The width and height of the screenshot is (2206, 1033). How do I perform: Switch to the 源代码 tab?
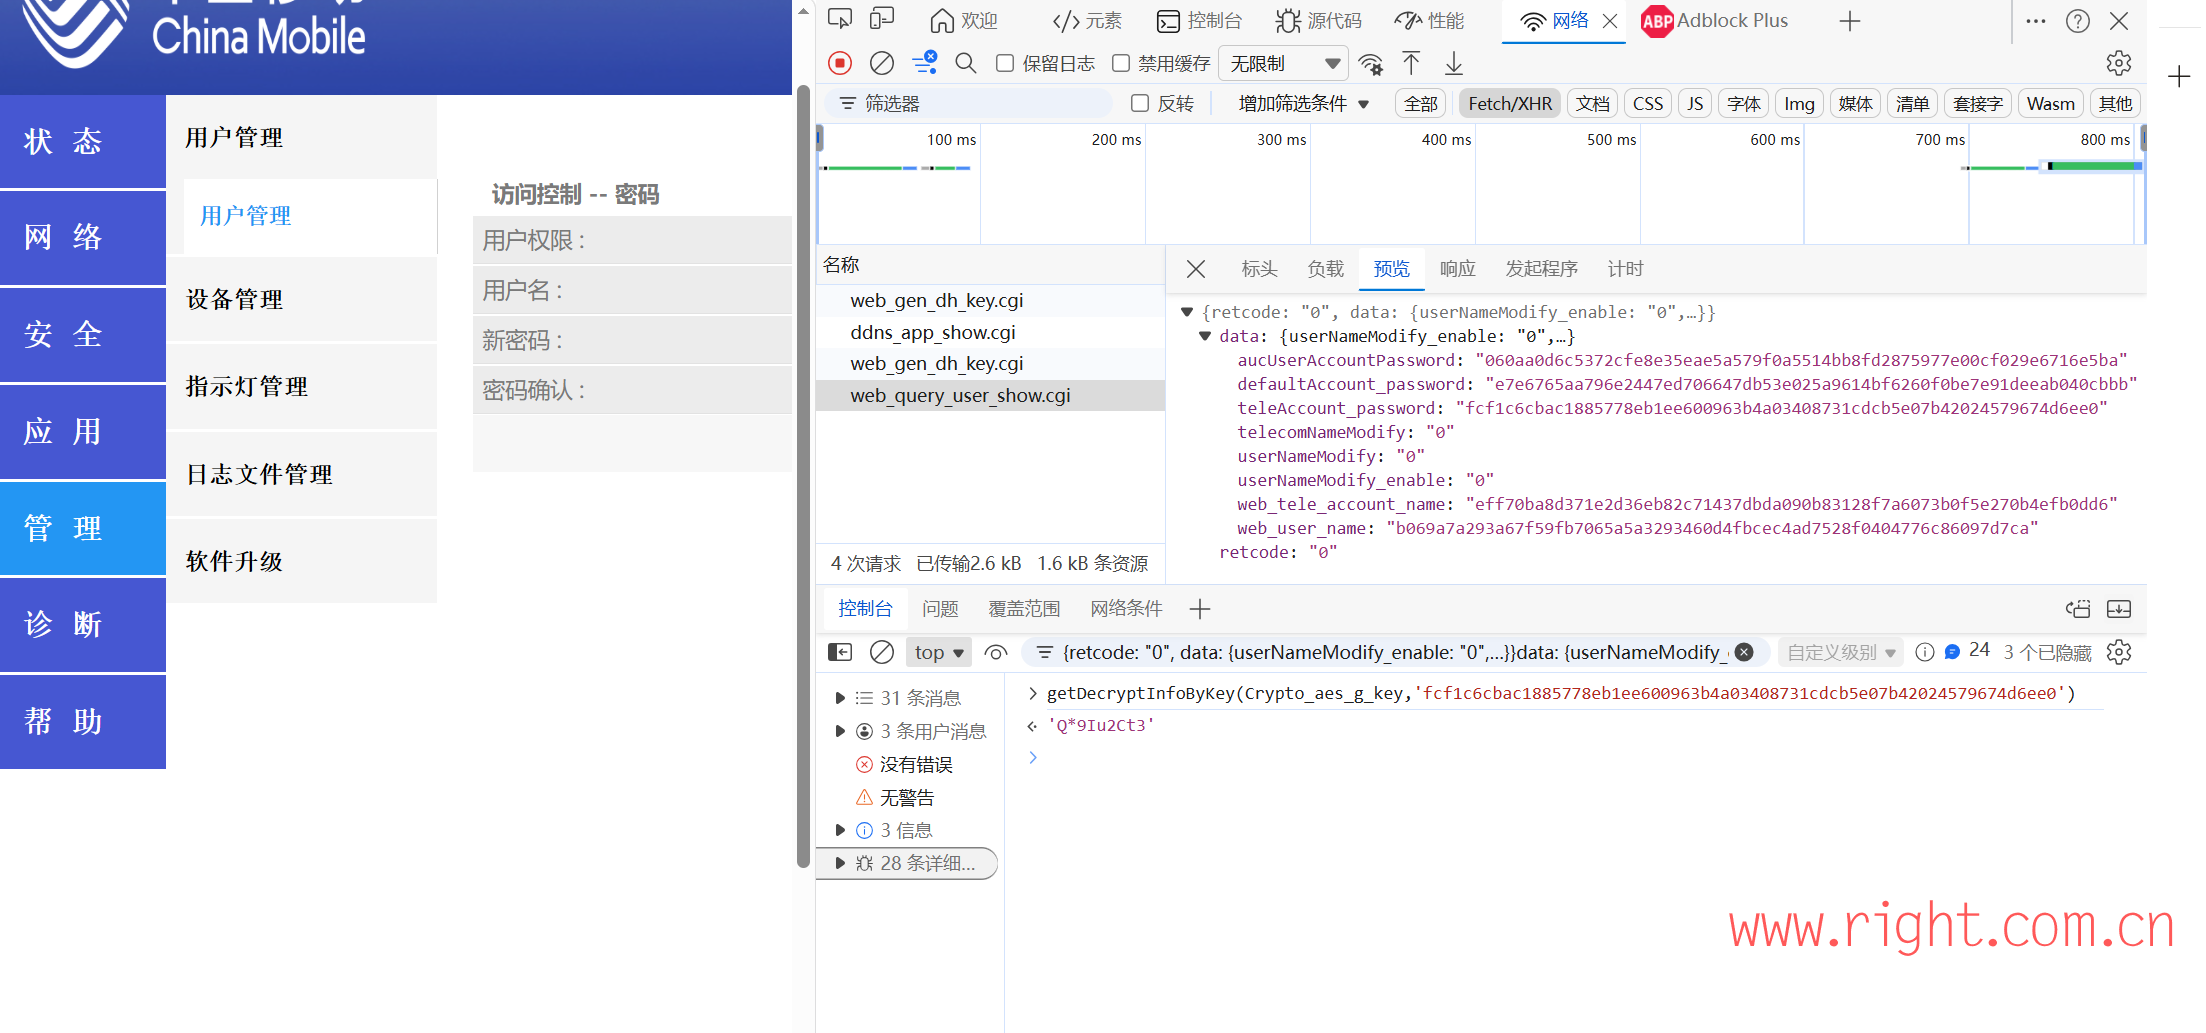pyautogui.click(x=1318, y=21)
